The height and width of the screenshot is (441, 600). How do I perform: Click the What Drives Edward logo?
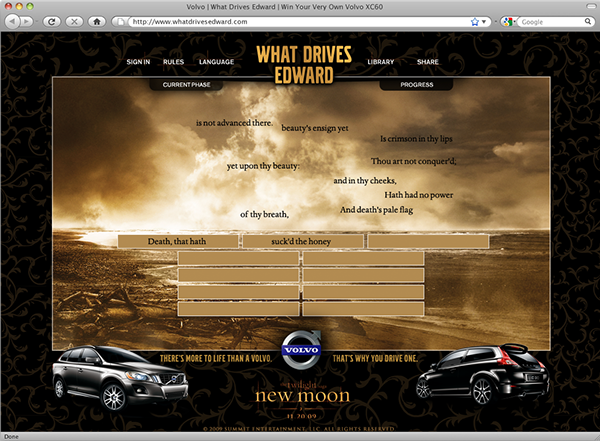[304, 64]
